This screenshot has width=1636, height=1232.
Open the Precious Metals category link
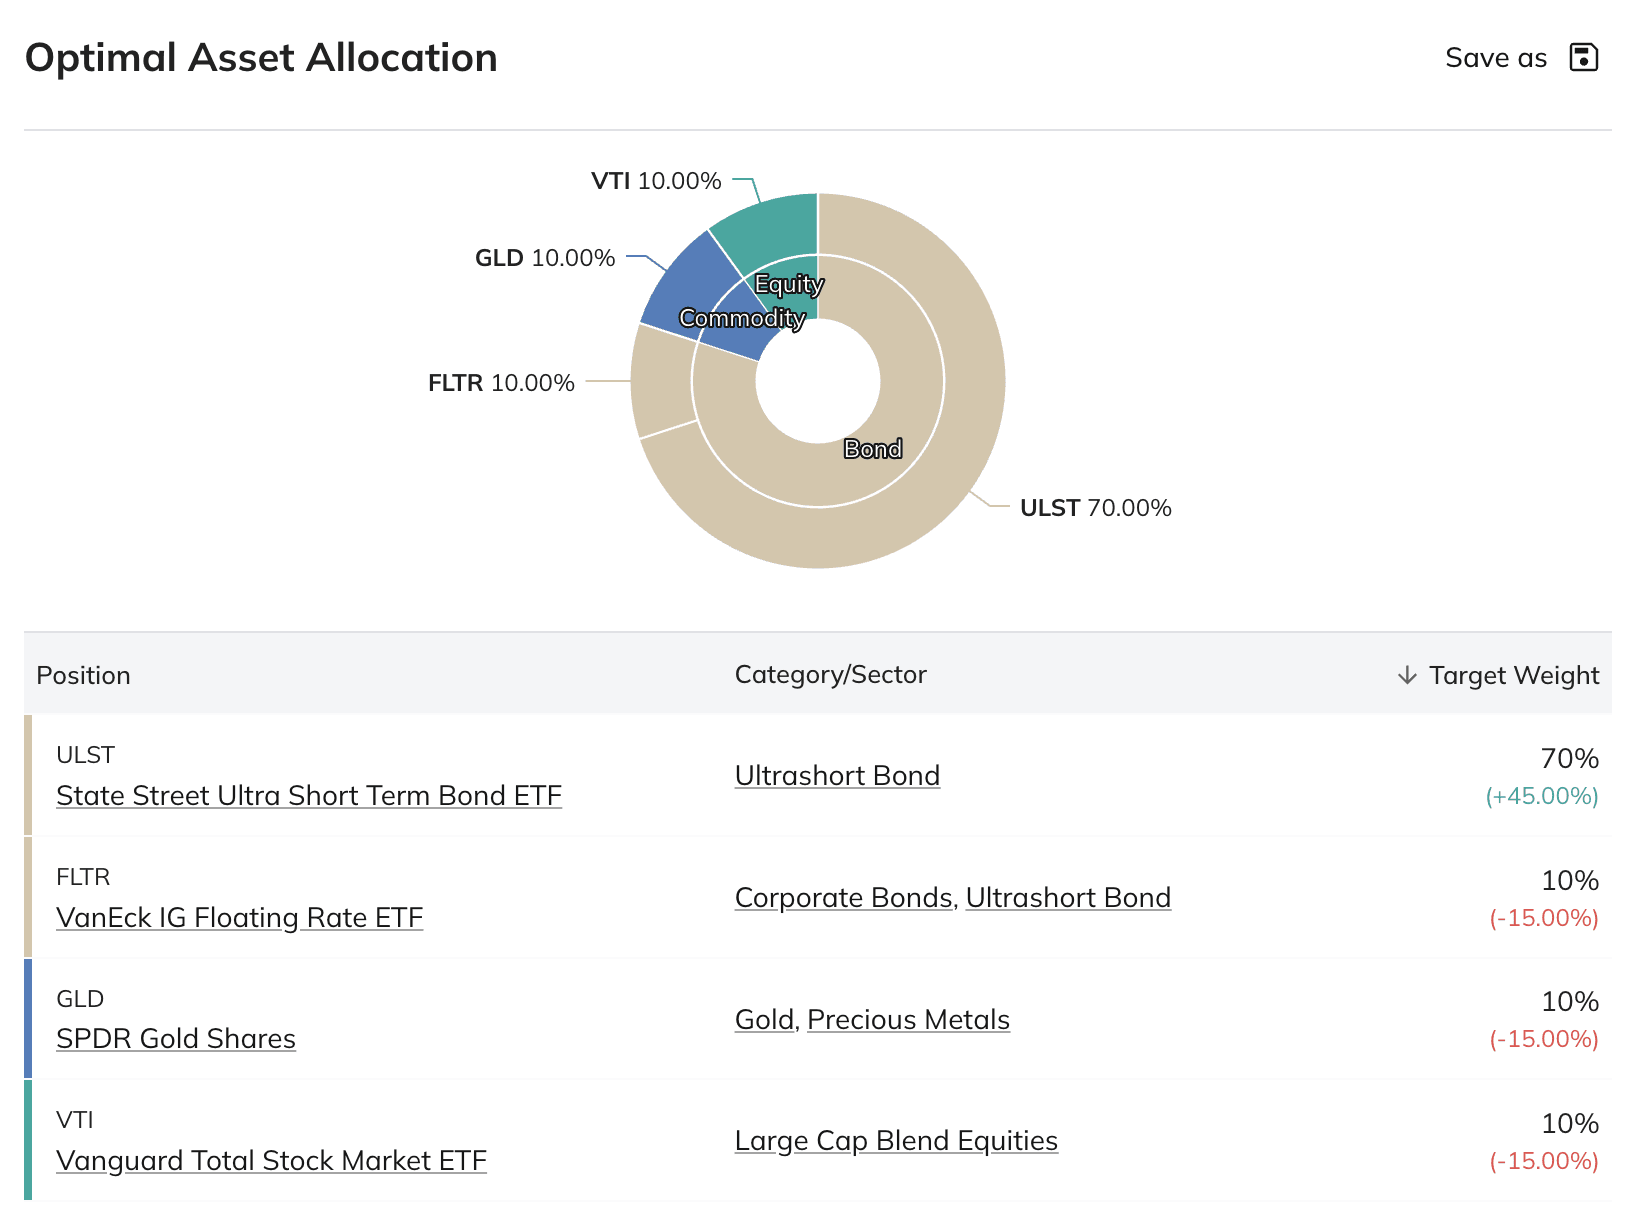point(908,1020)
